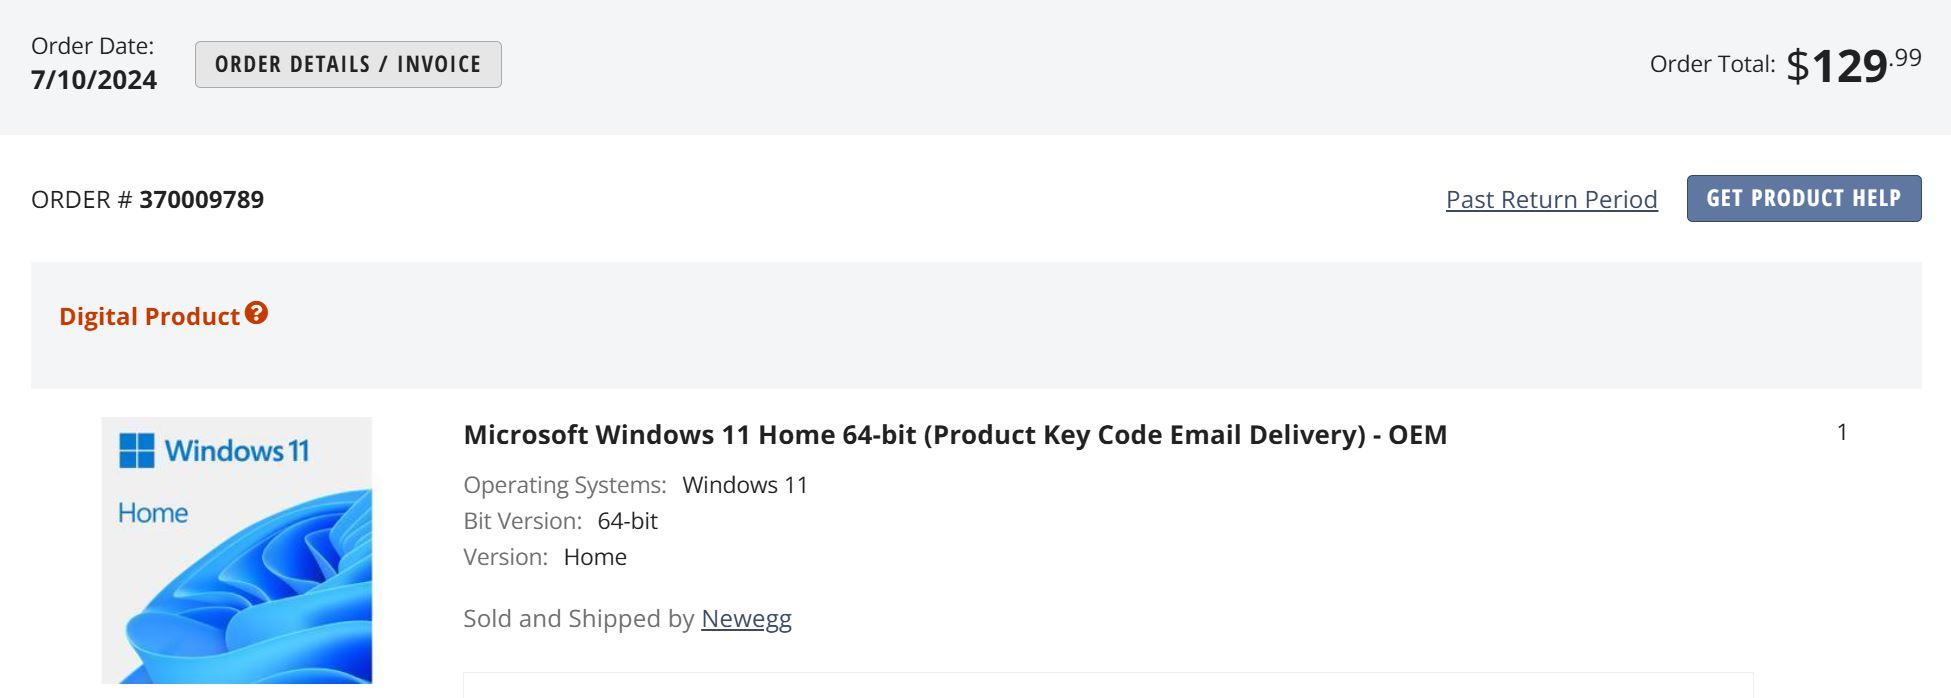Select the Bit Version value 64-bit
Screen dimensions: 1951x698
(627, 521)
